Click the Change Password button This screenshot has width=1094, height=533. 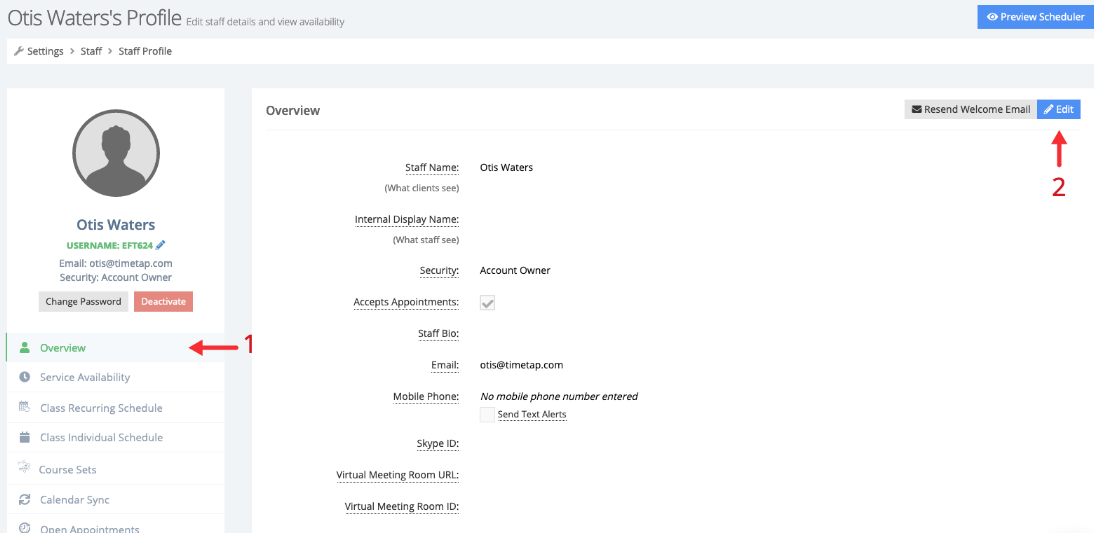click(x=84, y=301)
